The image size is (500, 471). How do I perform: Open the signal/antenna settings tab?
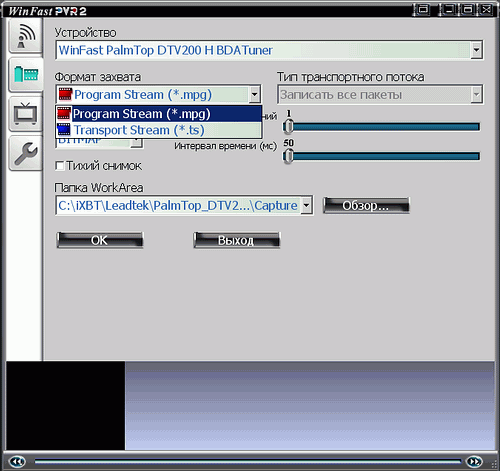(25, 36)
